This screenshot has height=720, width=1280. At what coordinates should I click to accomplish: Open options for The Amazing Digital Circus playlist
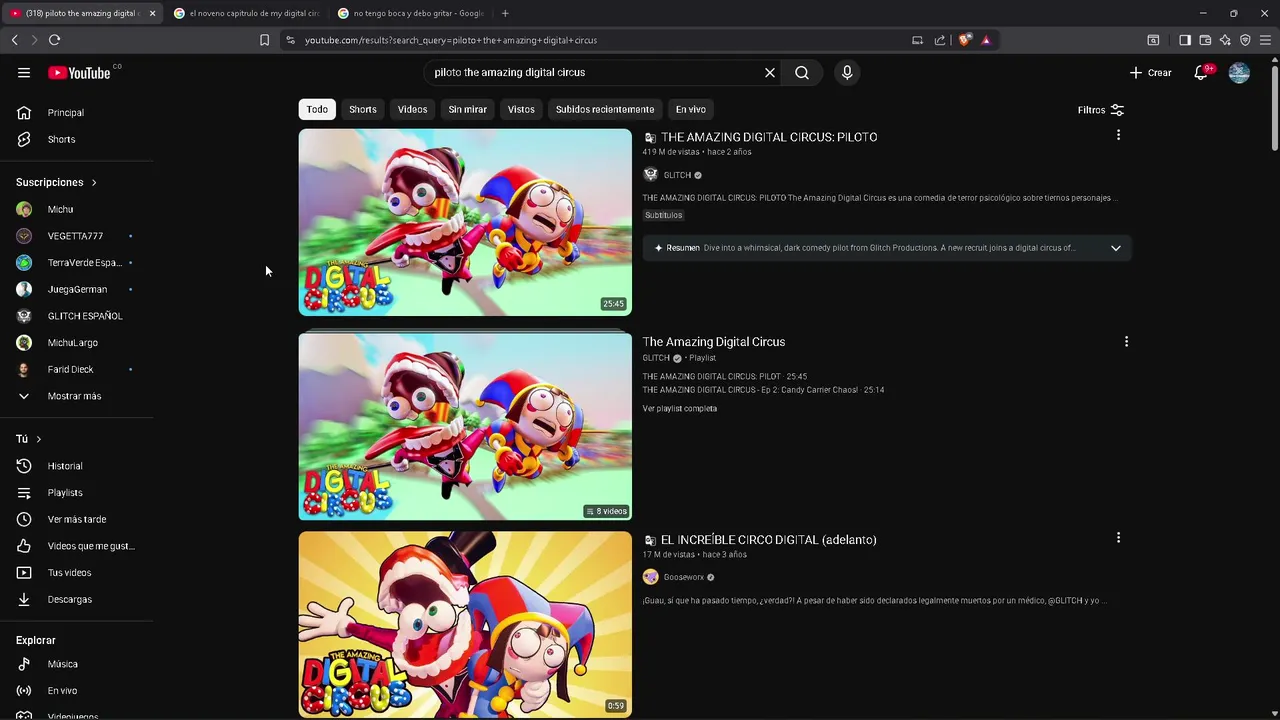click(1126, 341)
